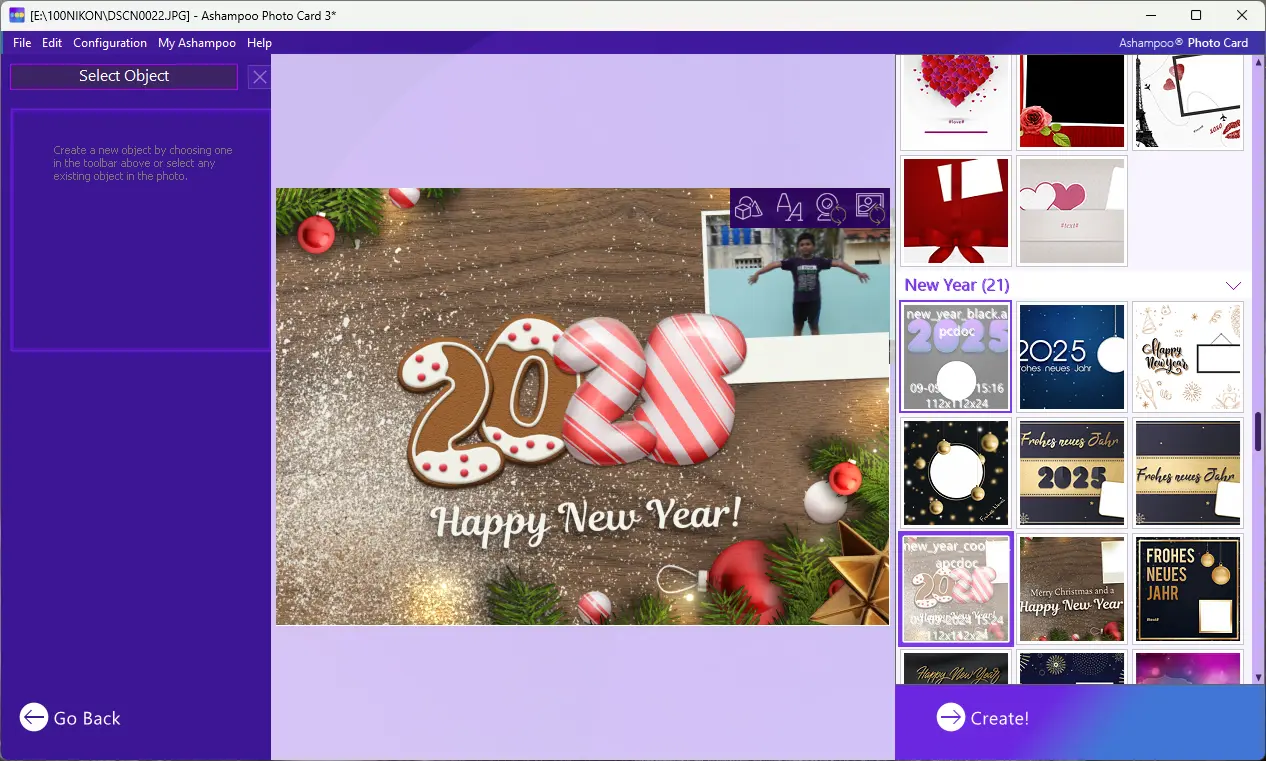Click the Ashampoo Photo Card app icon
Image resolution: width=1266 pixels, height=761 pixels.
coord(16,15)
